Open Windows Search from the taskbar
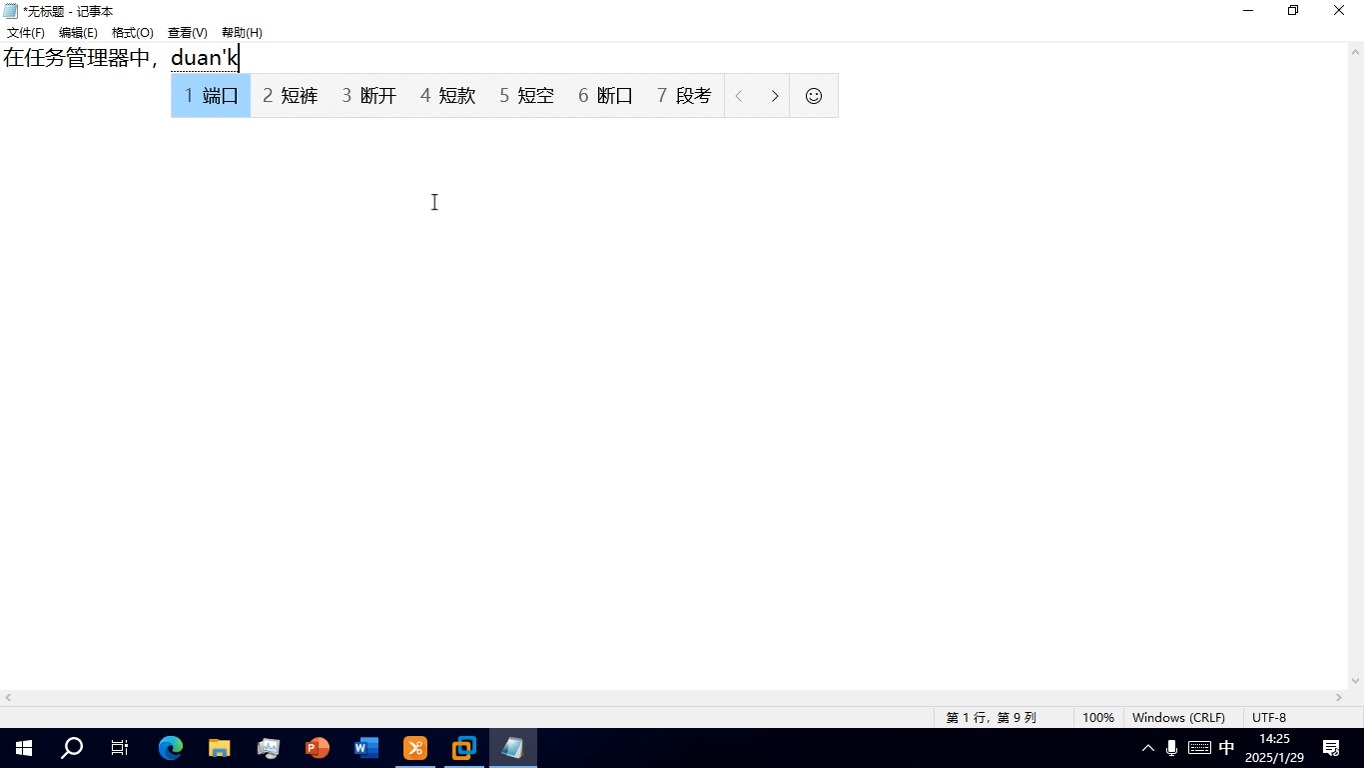The width and height of the screenshot is (1364, 768). pyautogui.click(x=71, y=747)
